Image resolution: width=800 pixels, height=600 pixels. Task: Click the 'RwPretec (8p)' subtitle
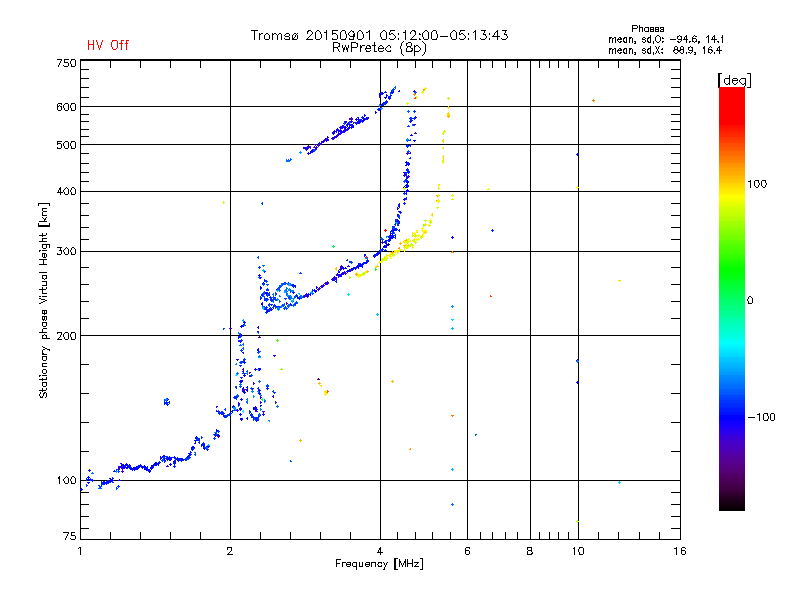click(x=380, y=48)
